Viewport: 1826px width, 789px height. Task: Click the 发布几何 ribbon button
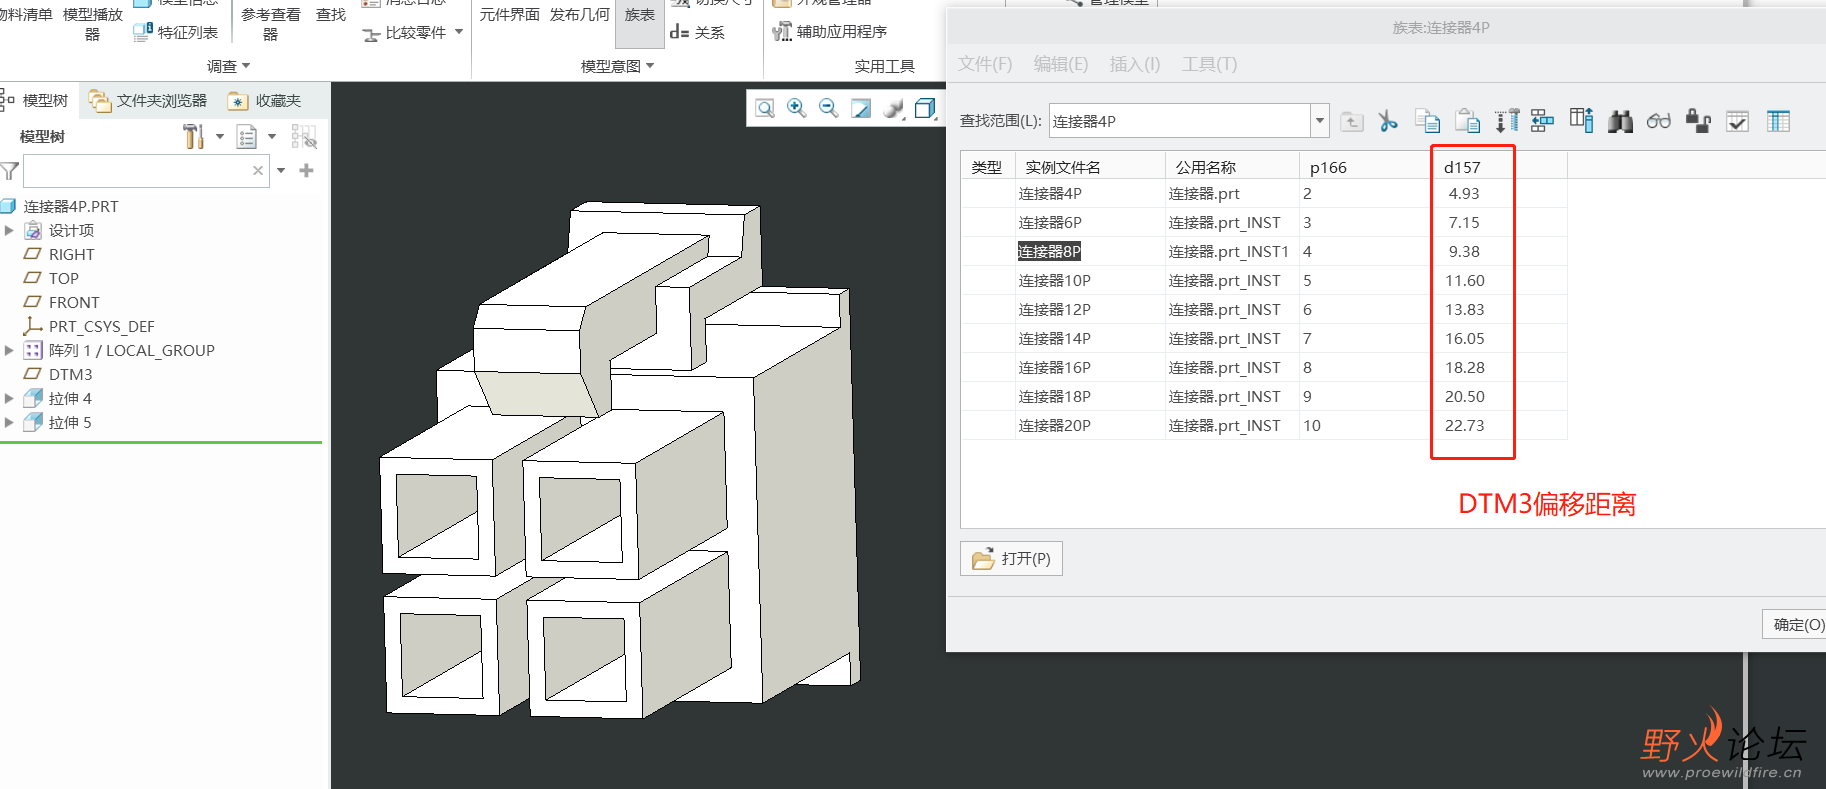click(x=580, y=15)
